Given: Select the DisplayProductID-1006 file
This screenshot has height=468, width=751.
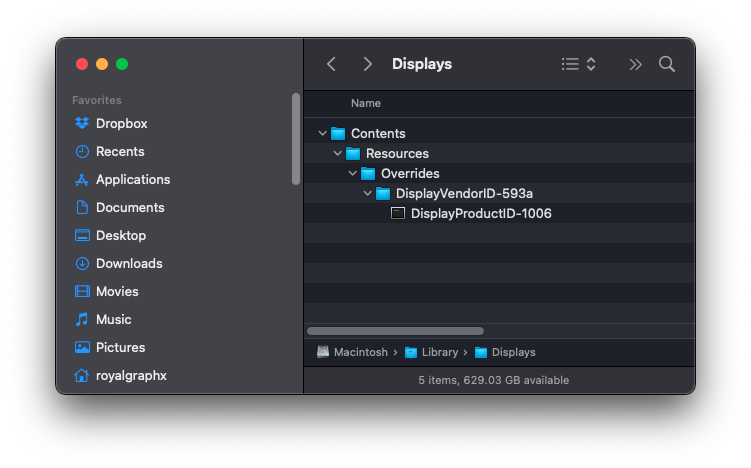Looking at the screenshot, I should coord(480,213).
